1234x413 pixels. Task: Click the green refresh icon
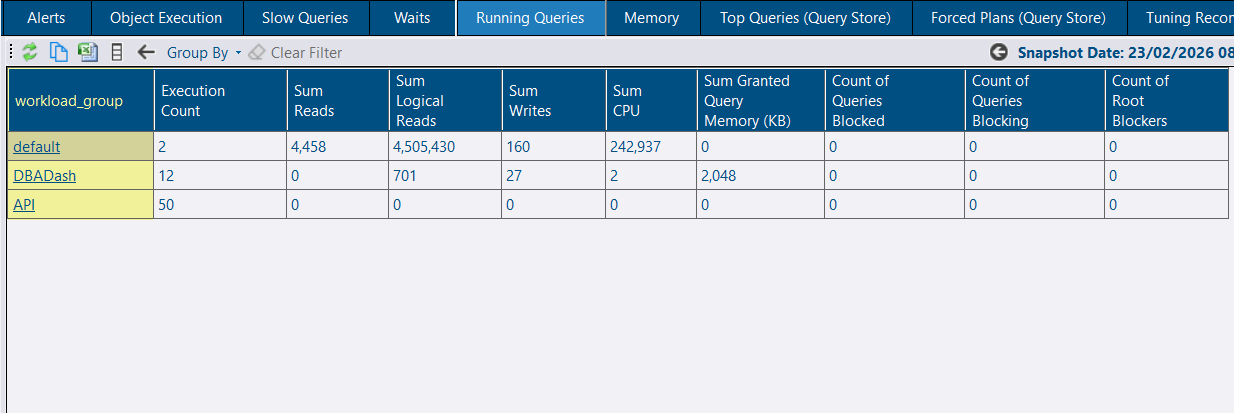(x=30, y=52)
